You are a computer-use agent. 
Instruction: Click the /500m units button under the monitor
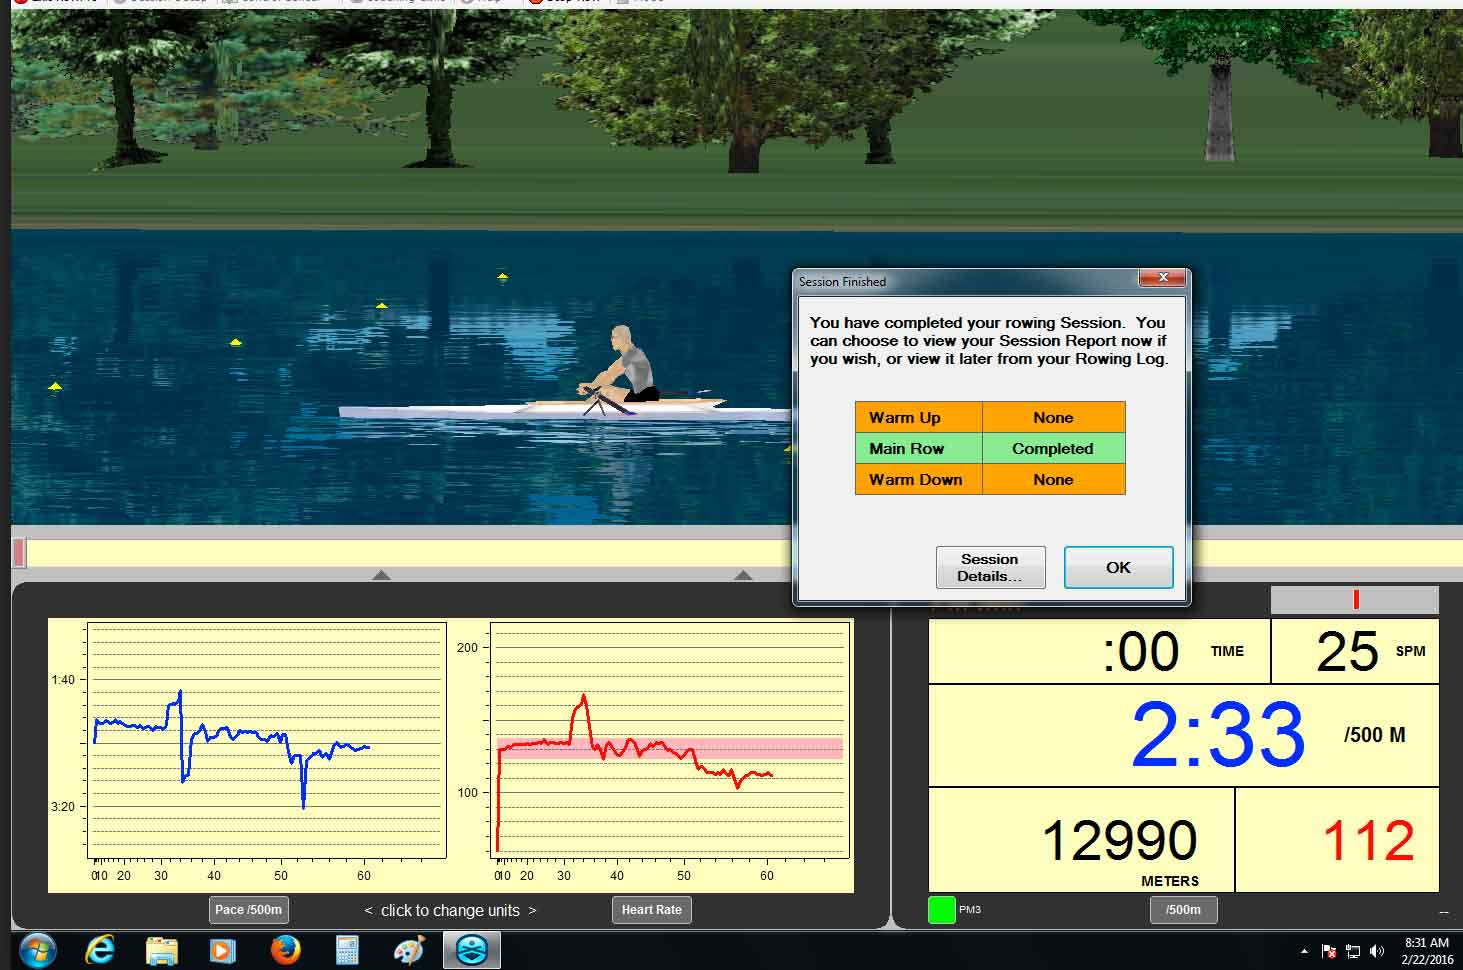1183,910
